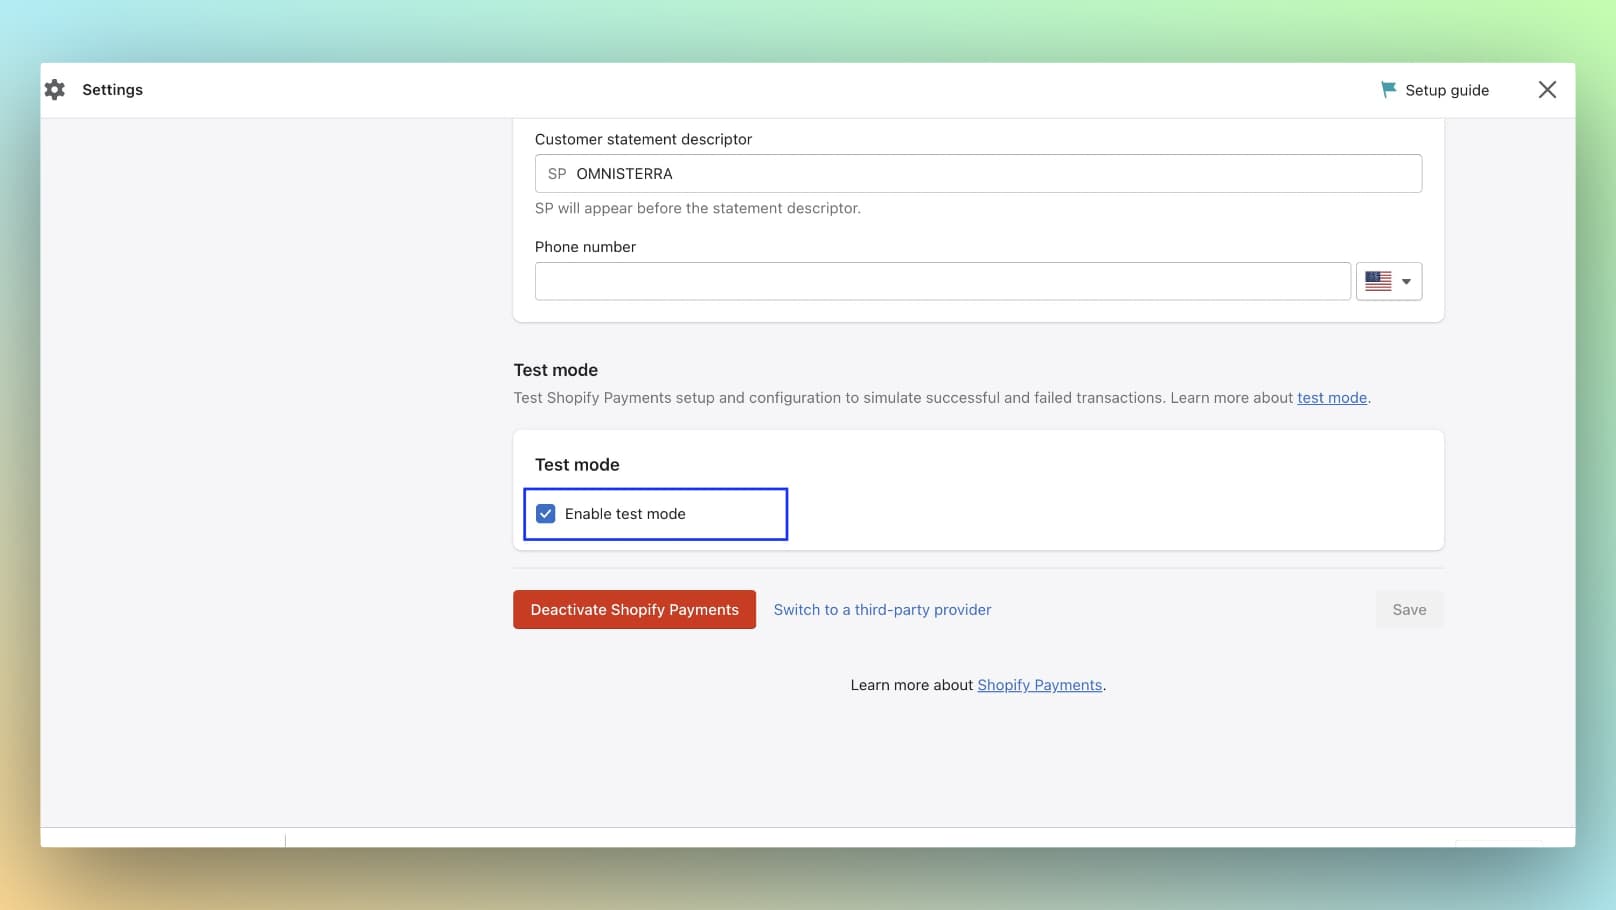Click the Settings title text
The image size is (1616, 910).
pos(112,90)
